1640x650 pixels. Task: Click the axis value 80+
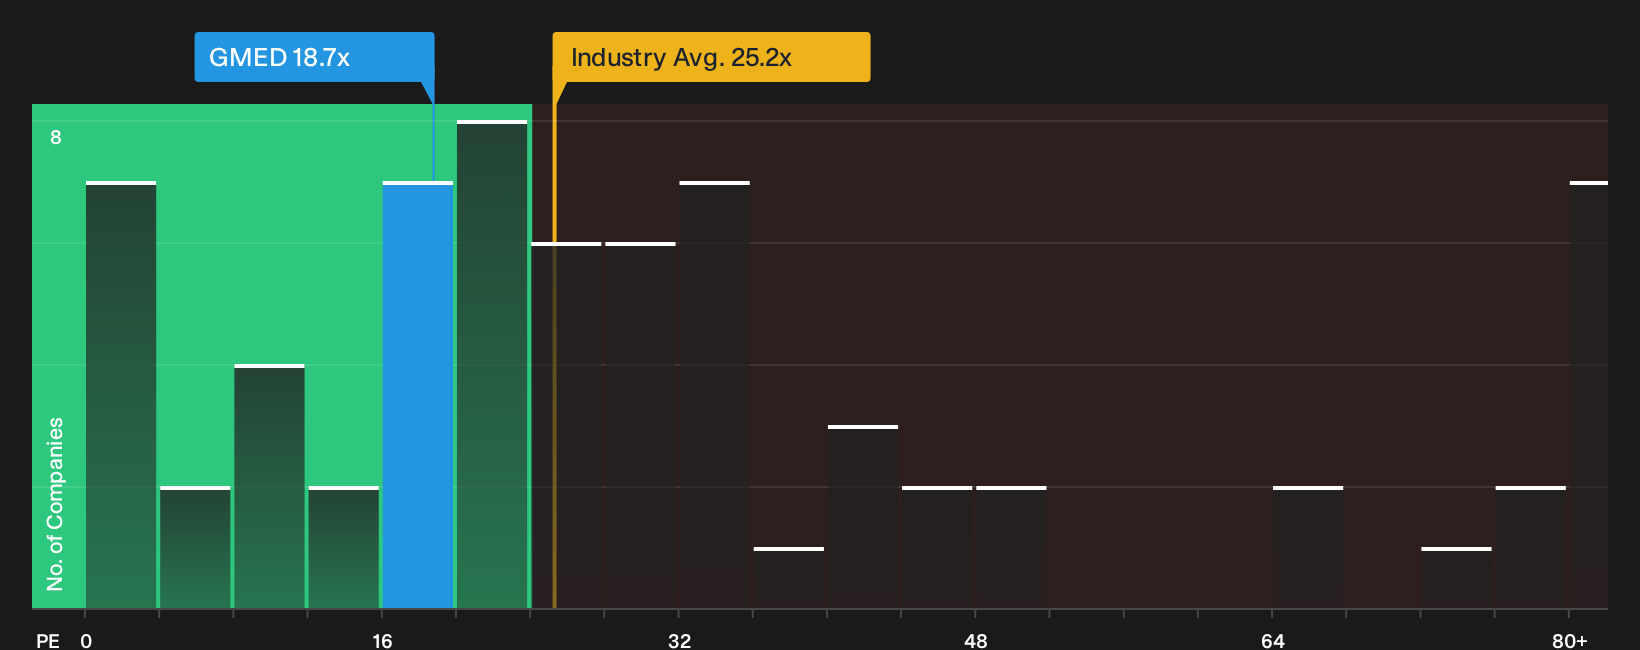[x=1569, y=640]
